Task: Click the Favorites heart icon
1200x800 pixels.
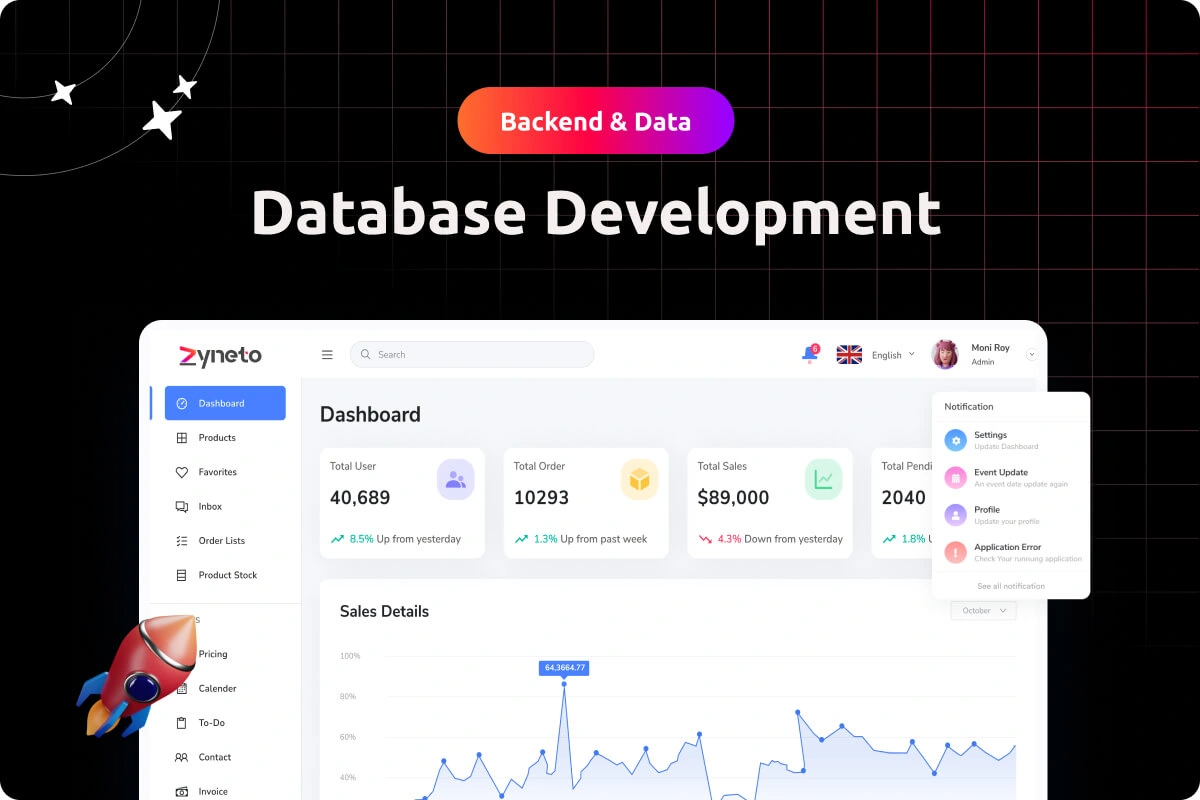Action: click(183, 472)
